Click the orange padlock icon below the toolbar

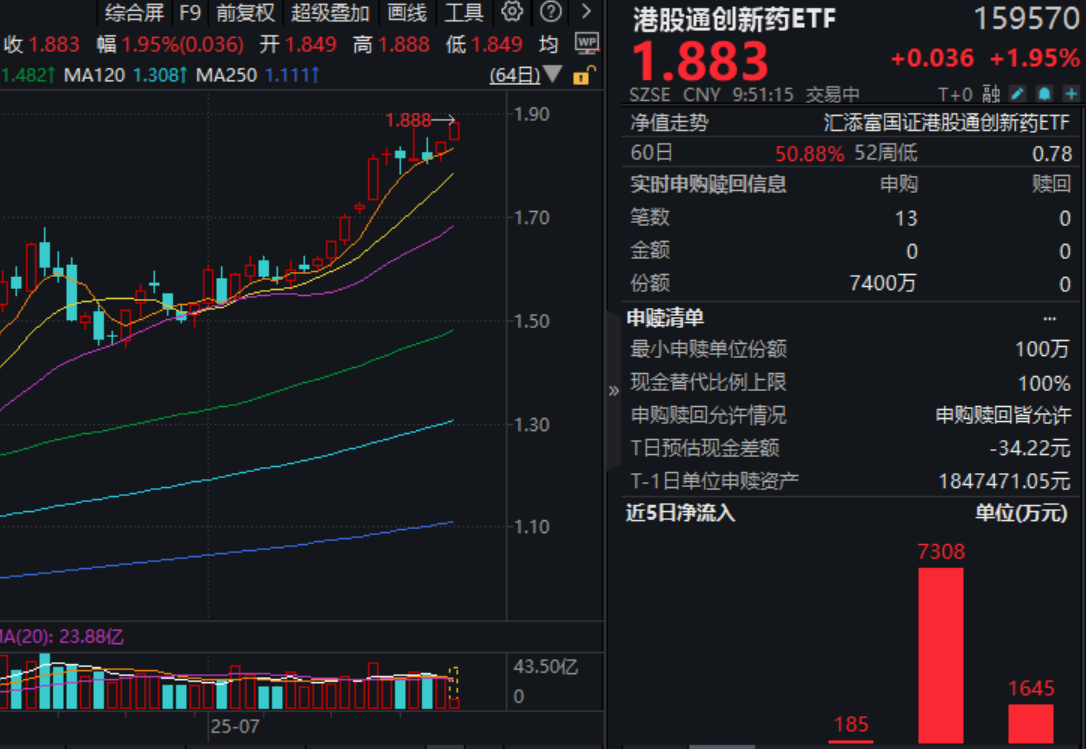[582, 75]
